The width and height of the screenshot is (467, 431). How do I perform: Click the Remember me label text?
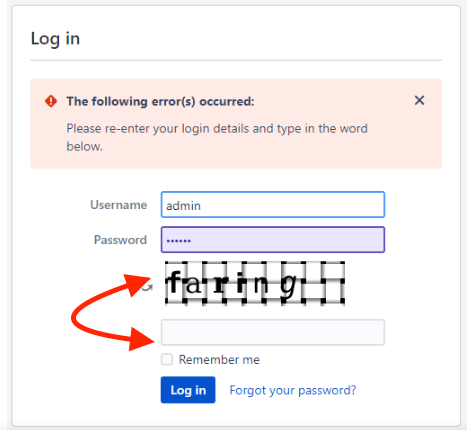click(x=219, y=360)
